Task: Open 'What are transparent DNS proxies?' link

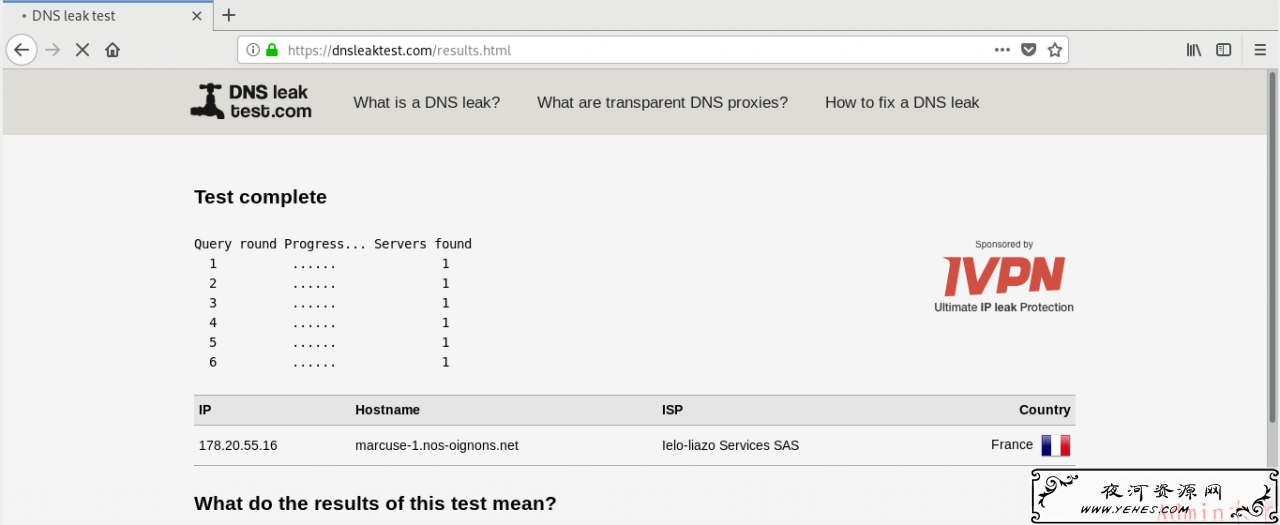Action: click(x=662, y=102)
